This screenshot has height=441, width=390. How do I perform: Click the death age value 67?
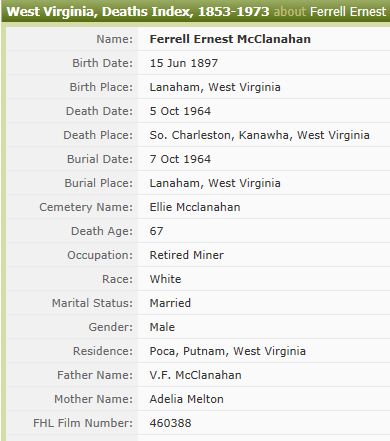[156, 231]
